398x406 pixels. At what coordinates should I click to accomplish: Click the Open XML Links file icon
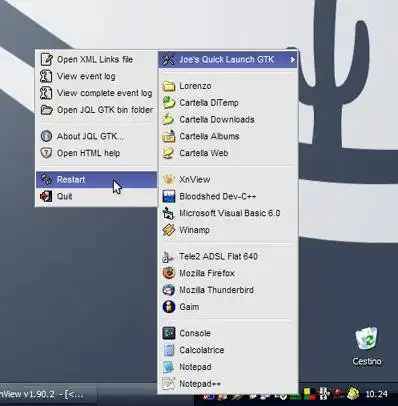pyautogui.click(x=46, y=60)
